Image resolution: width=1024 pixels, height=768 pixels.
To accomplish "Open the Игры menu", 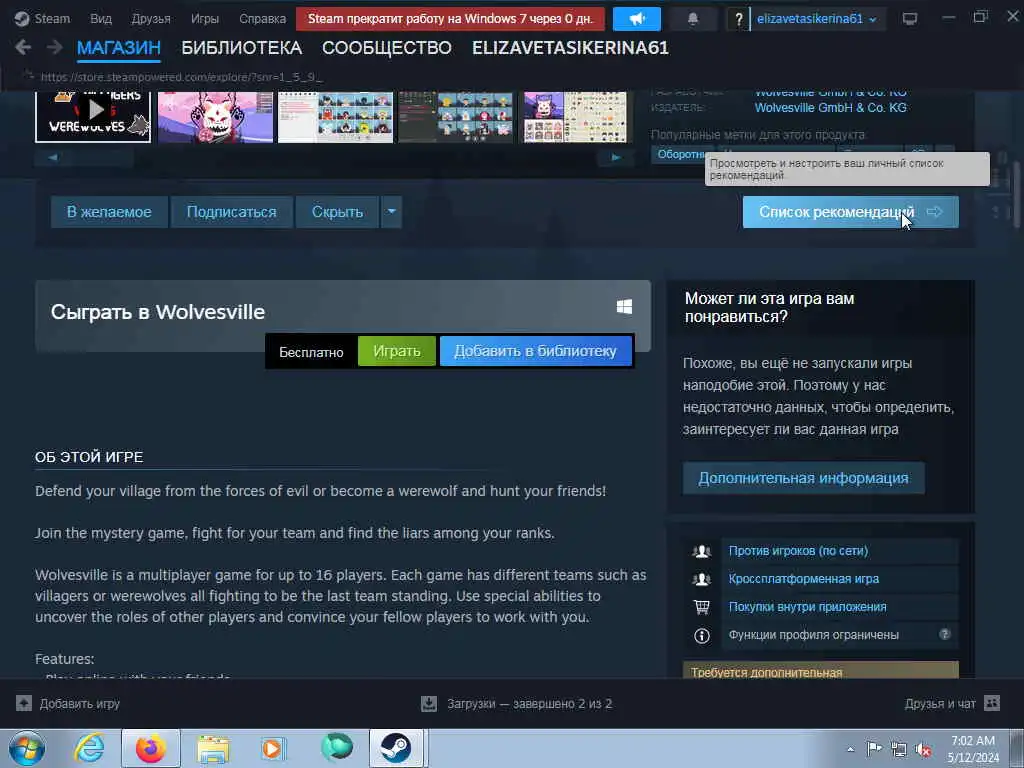I will (x=204, y=19).
